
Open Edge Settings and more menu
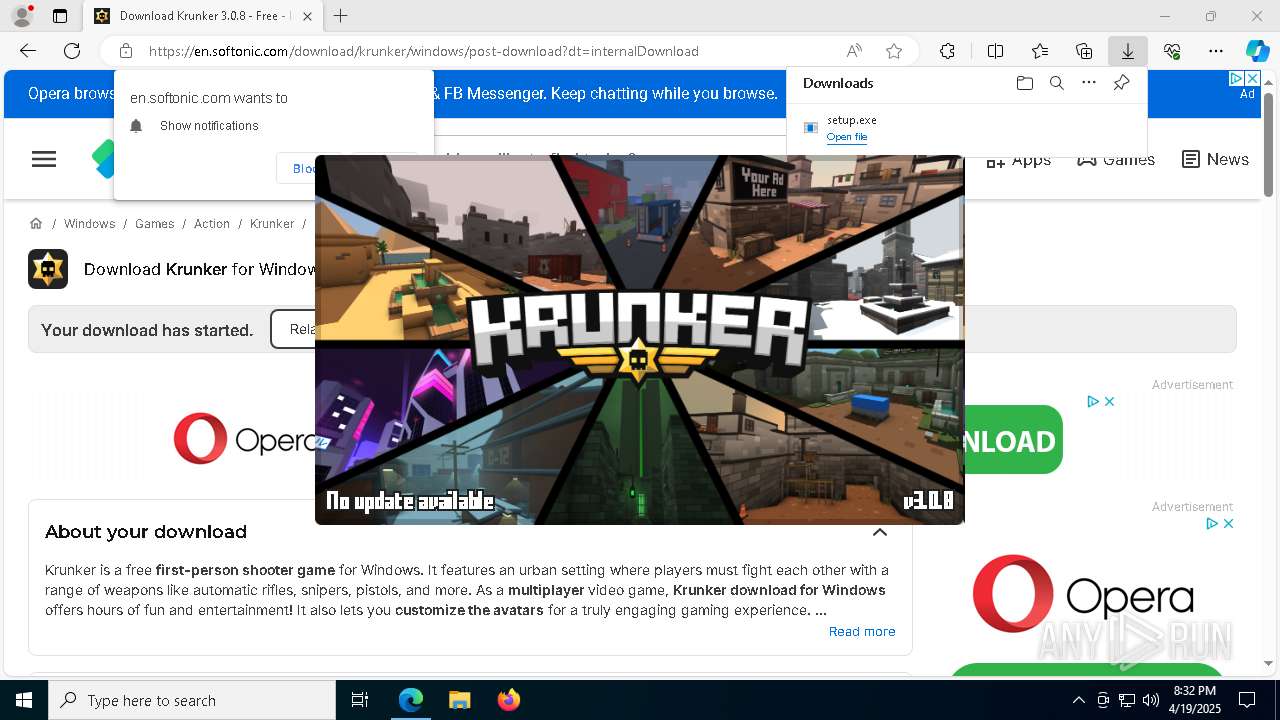click(1216, 51)
